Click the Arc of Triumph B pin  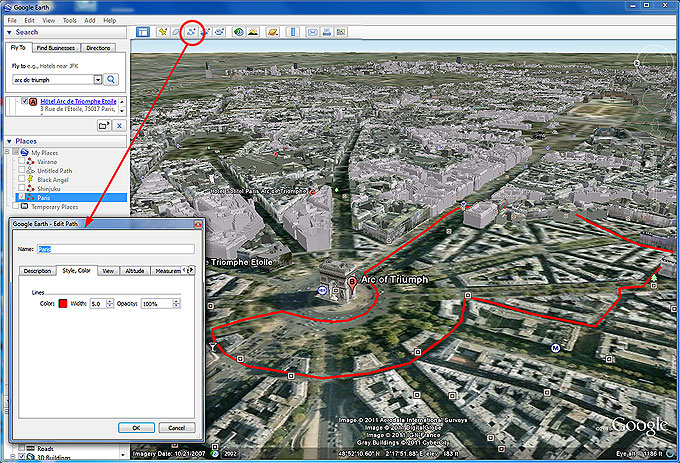352,284
